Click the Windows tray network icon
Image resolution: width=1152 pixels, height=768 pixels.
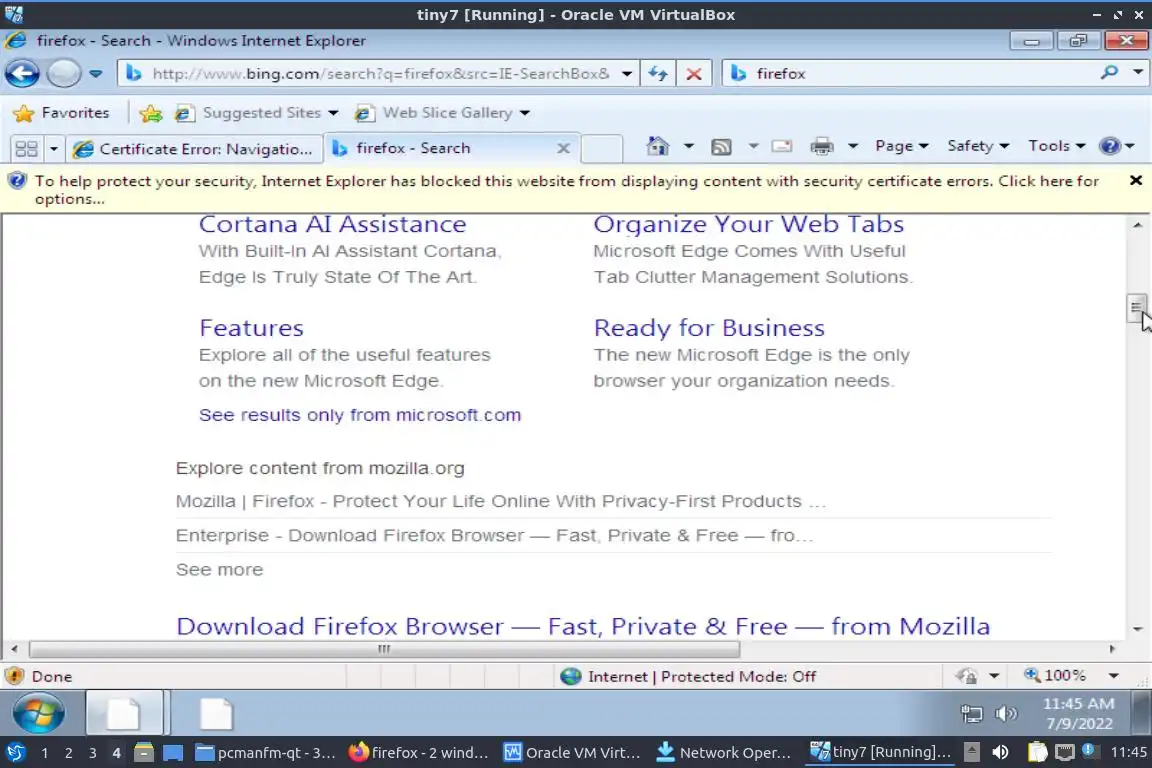click(971, 713)
